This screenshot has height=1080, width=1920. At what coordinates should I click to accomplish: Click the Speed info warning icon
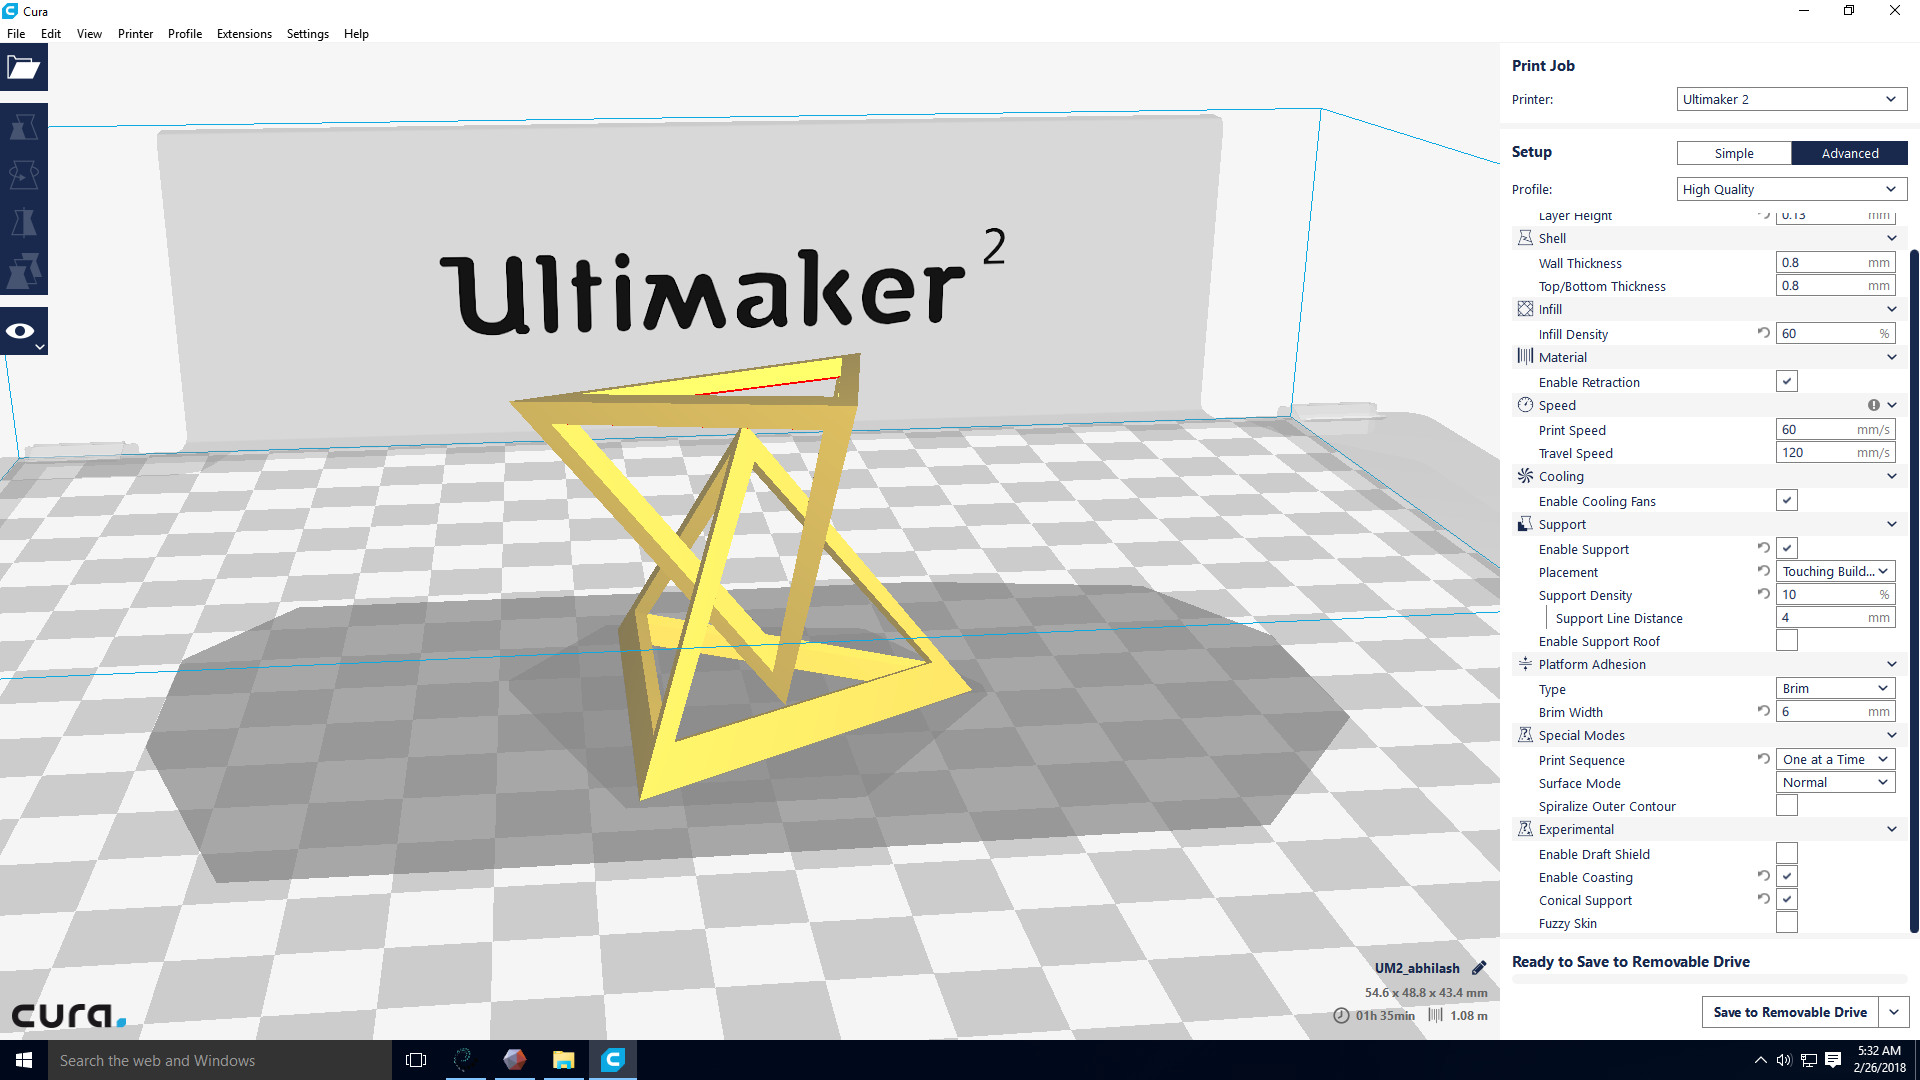point(1873,405)
